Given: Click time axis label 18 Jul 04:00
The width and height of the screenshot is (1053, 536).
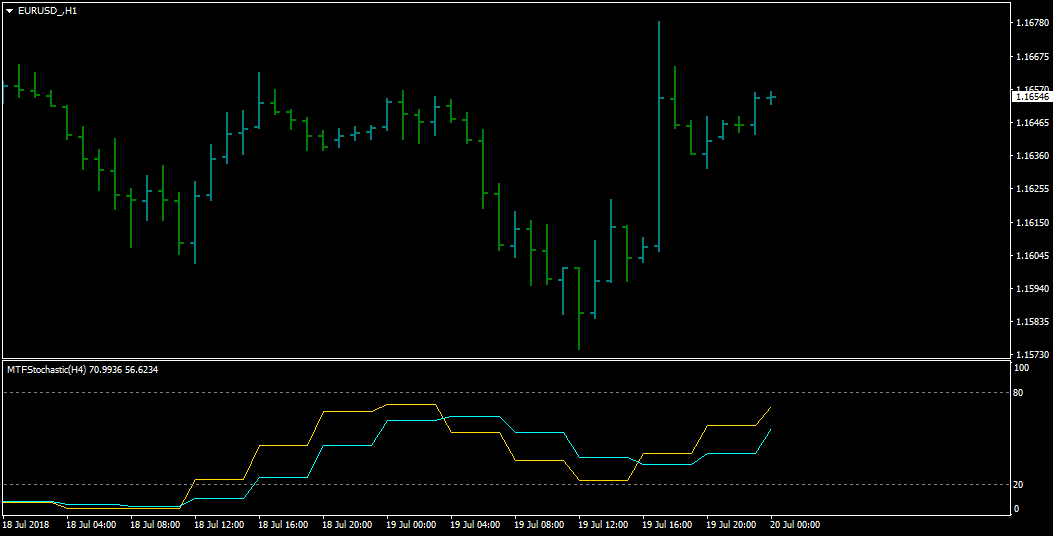Looking at the screenshot, I should pyautogui.click(x=91, y=525).
